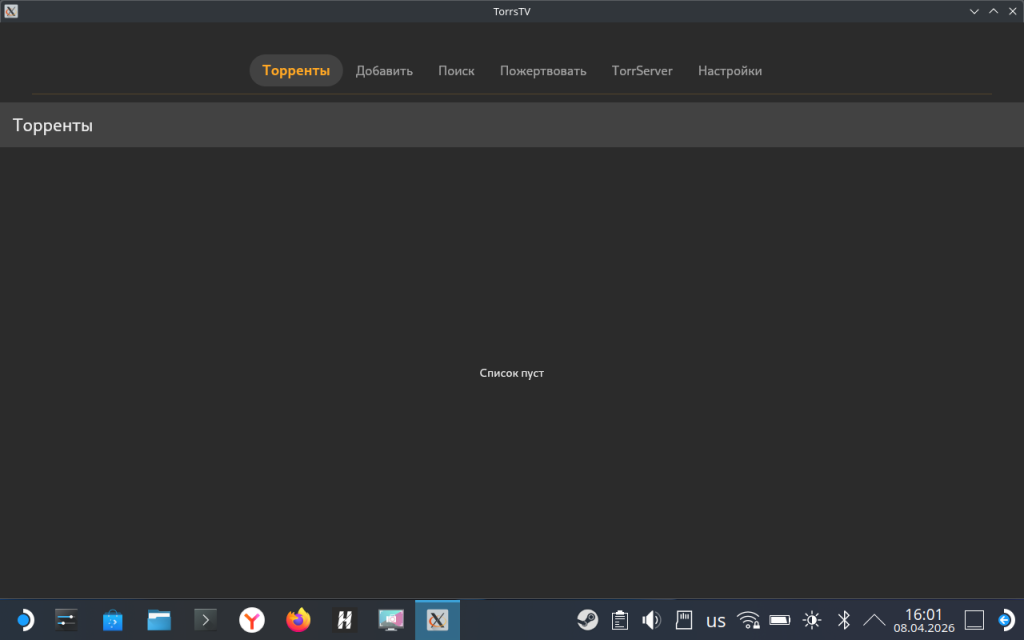The image size is (1024, 640).
Task: Open Dolphin file manager icon
Action: point(159,620)
